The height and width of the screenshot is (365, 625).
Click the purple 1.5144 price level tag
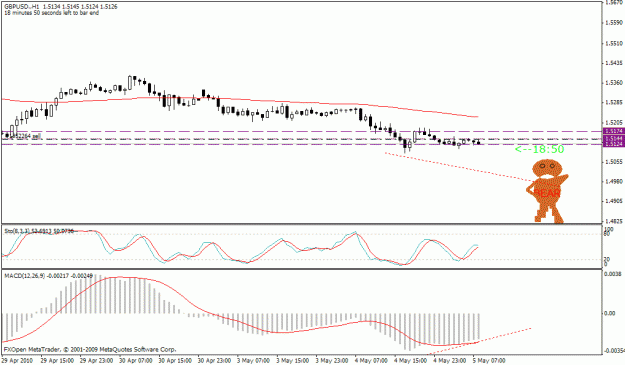[x=613, y=138]
